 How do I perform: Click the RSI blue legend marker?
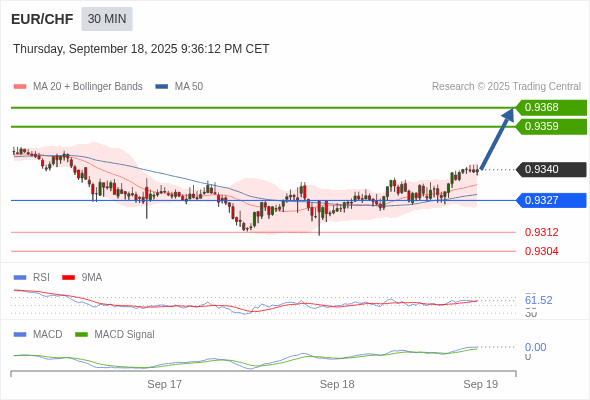pos(20,278)
